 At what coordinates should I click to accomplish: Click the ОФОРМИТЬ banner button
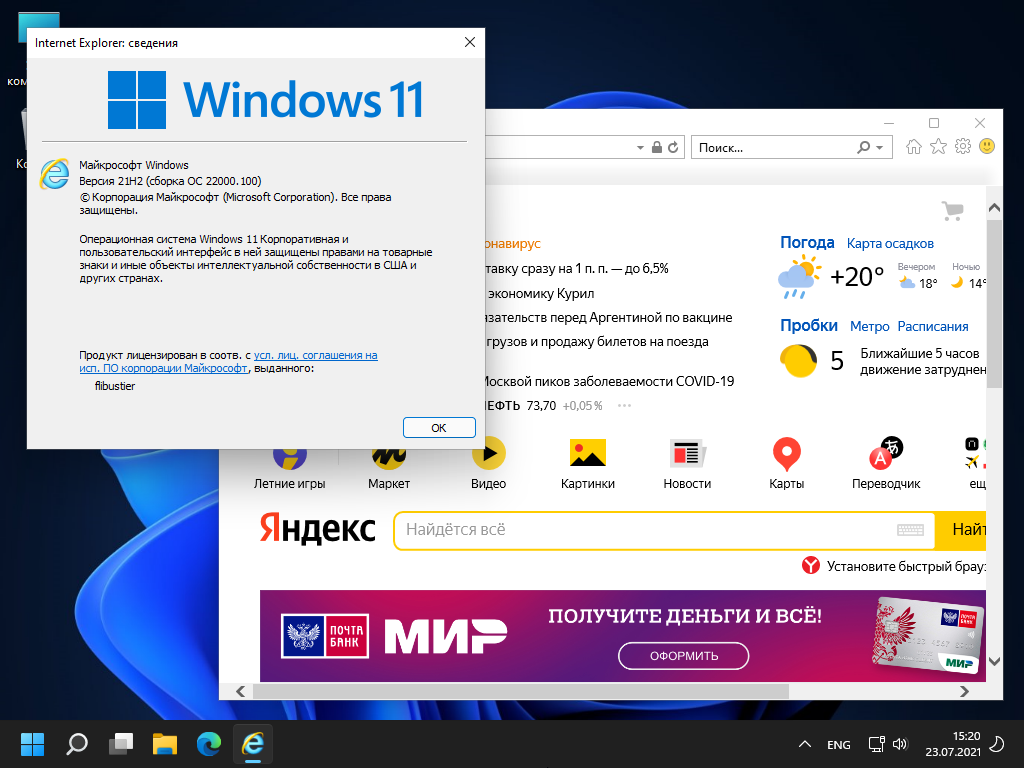coord(683,656)
